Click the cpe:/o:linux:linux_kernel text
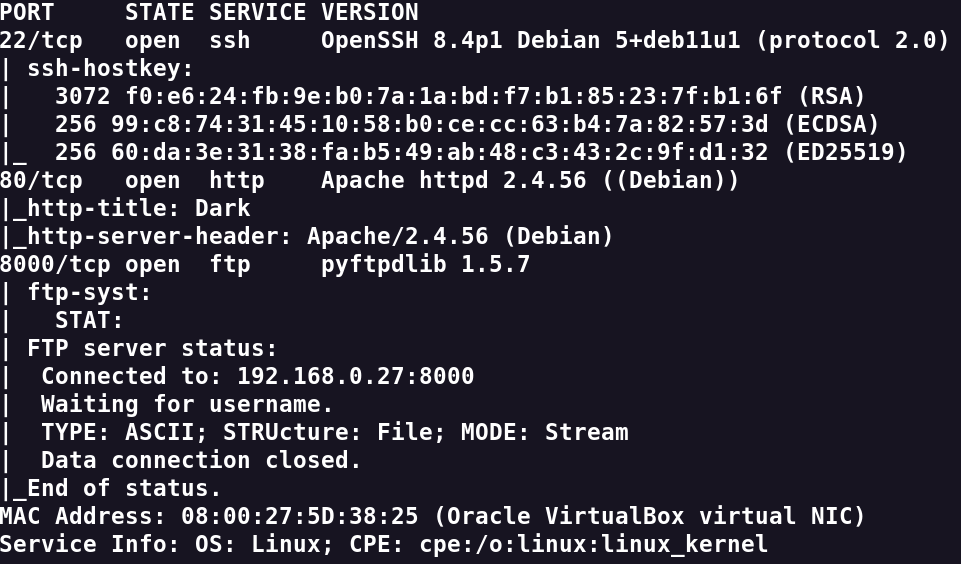 pos(593,545)
